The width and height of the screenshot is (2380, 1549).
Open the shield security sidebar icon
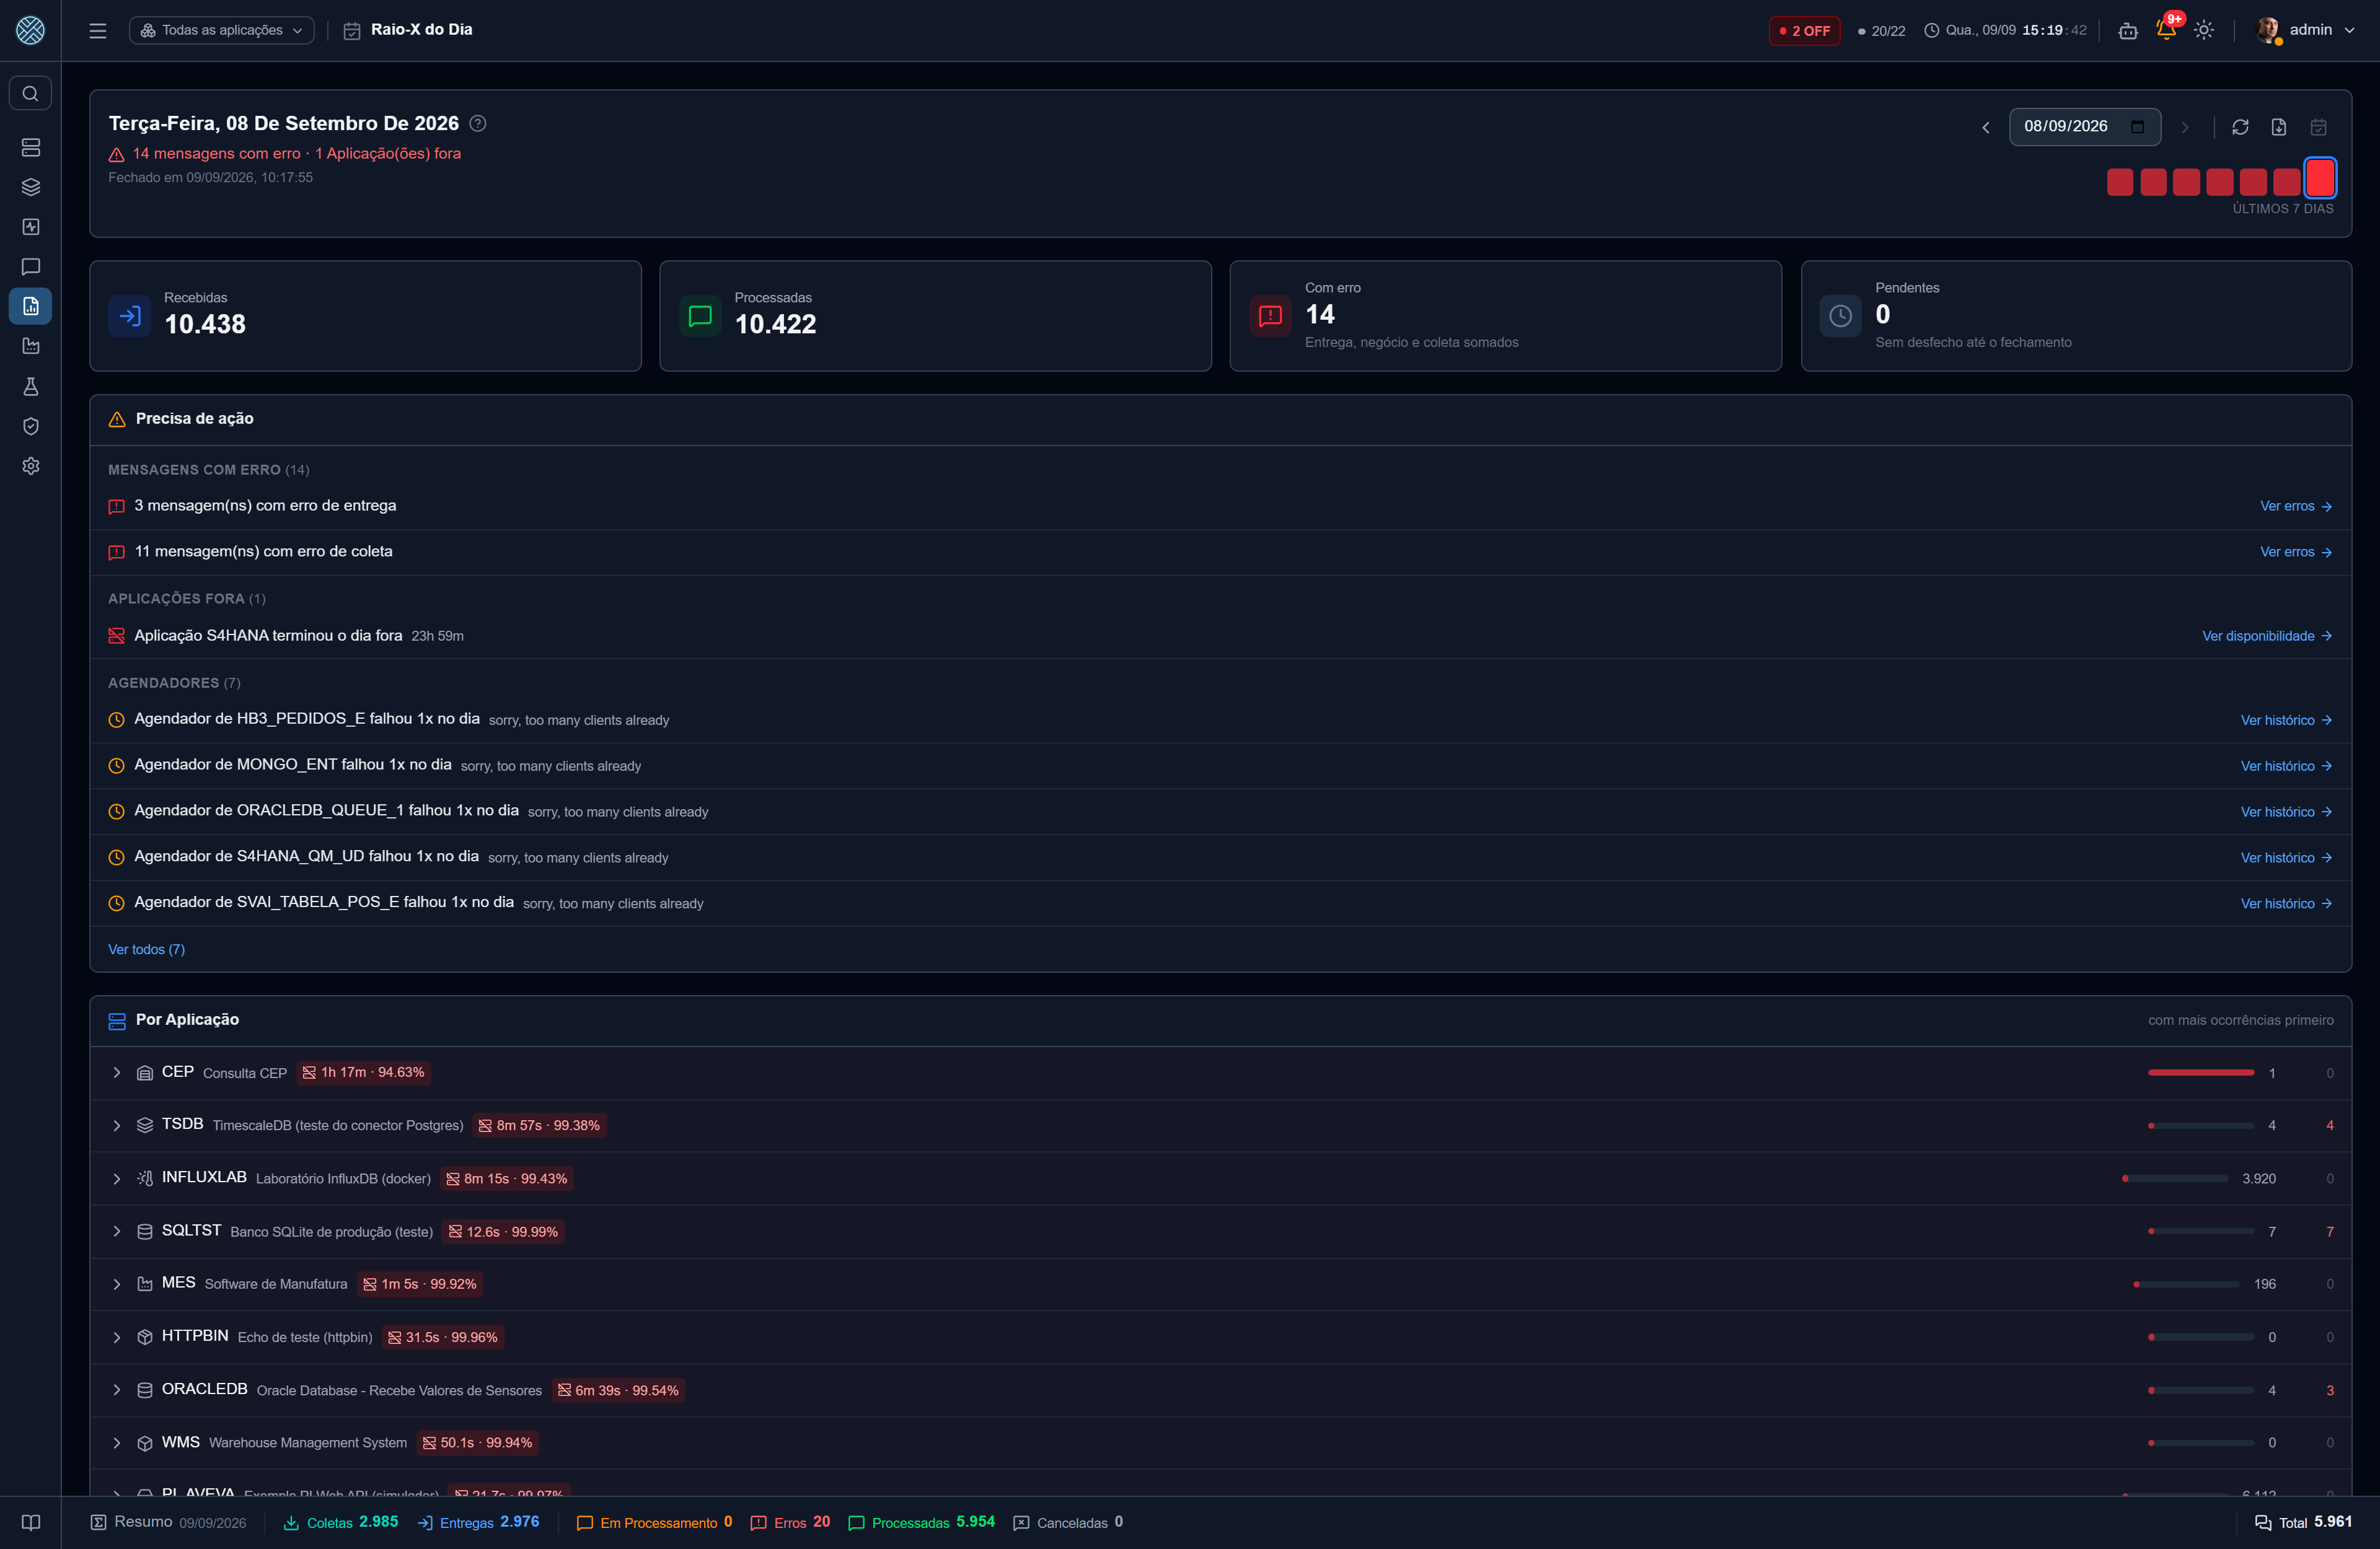click(x=30, y=426)
